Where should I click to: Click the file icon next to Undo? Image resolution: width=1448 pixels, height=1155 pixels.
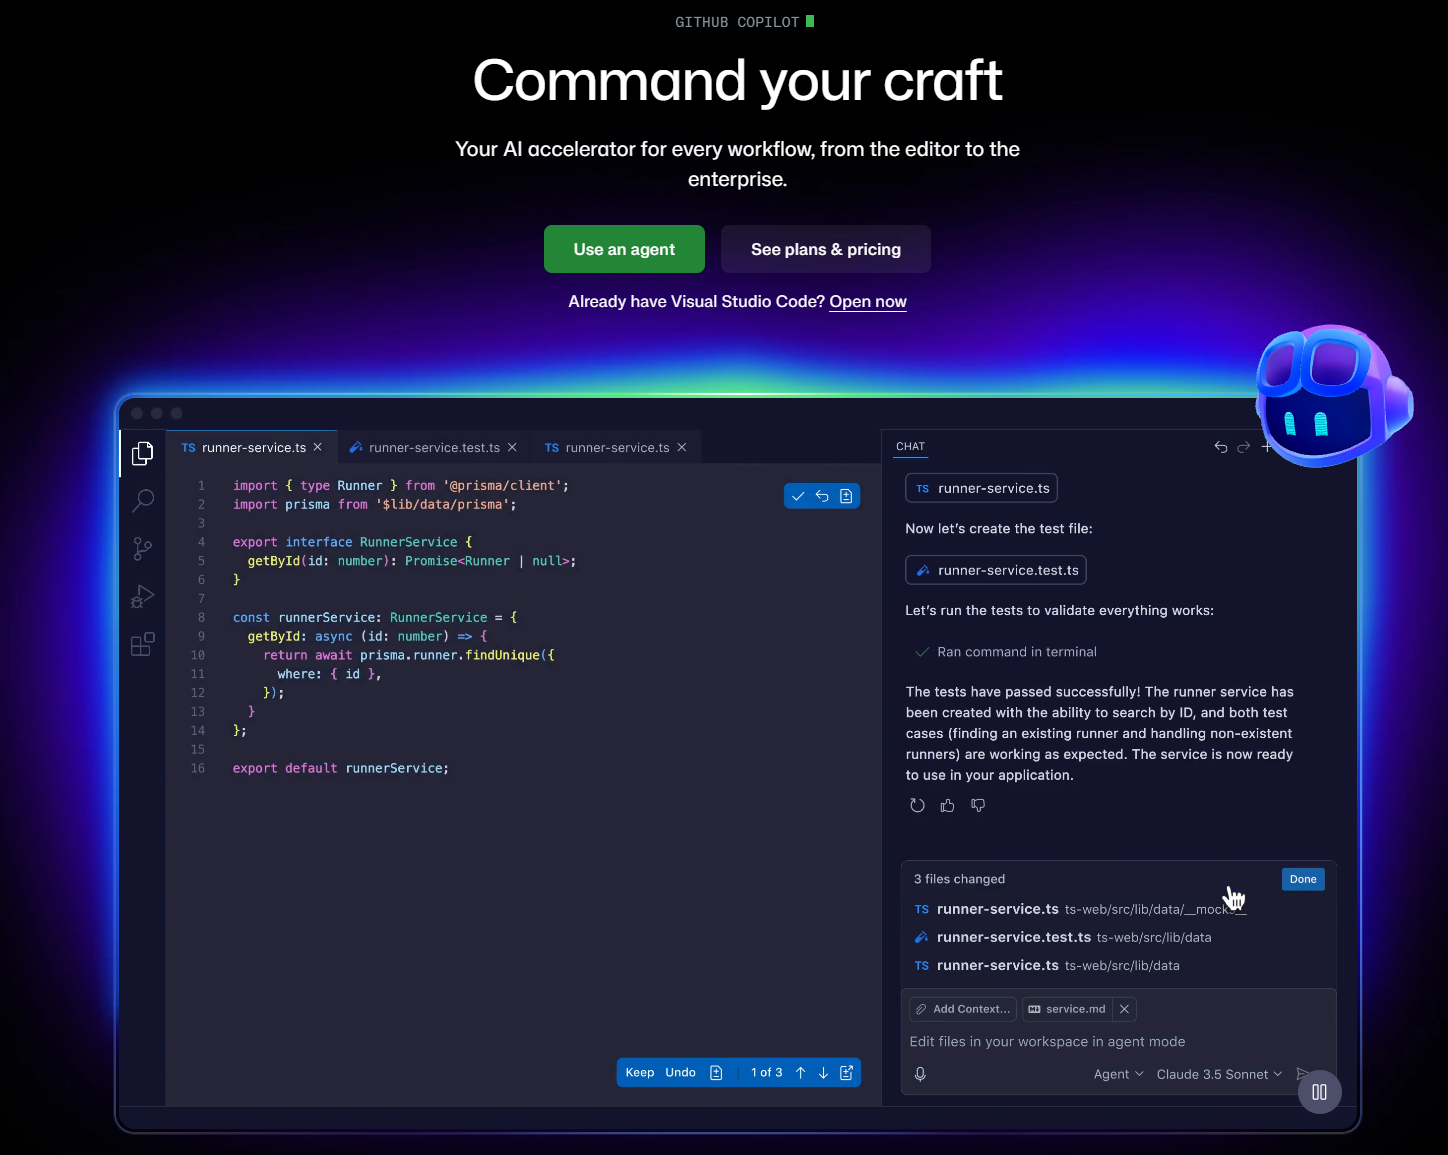click(x=716, y=1073)
